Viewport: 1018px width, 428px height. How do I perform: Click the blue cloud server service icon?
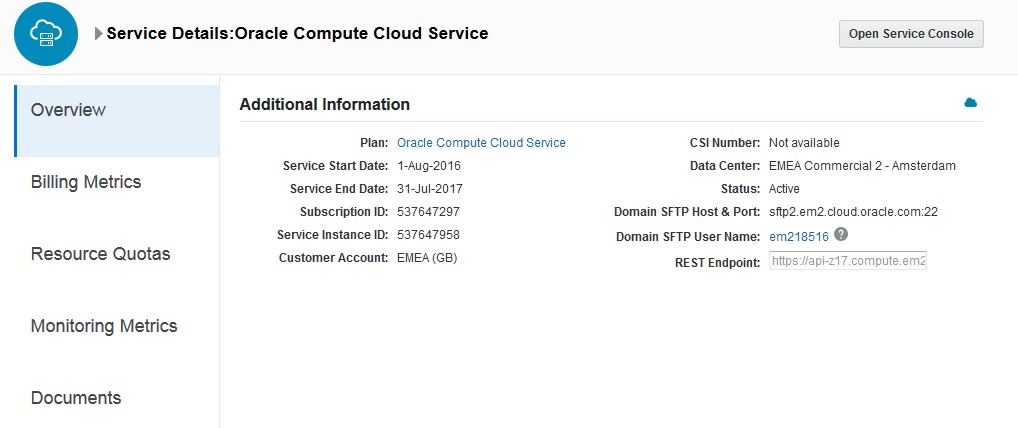point(46,34)
